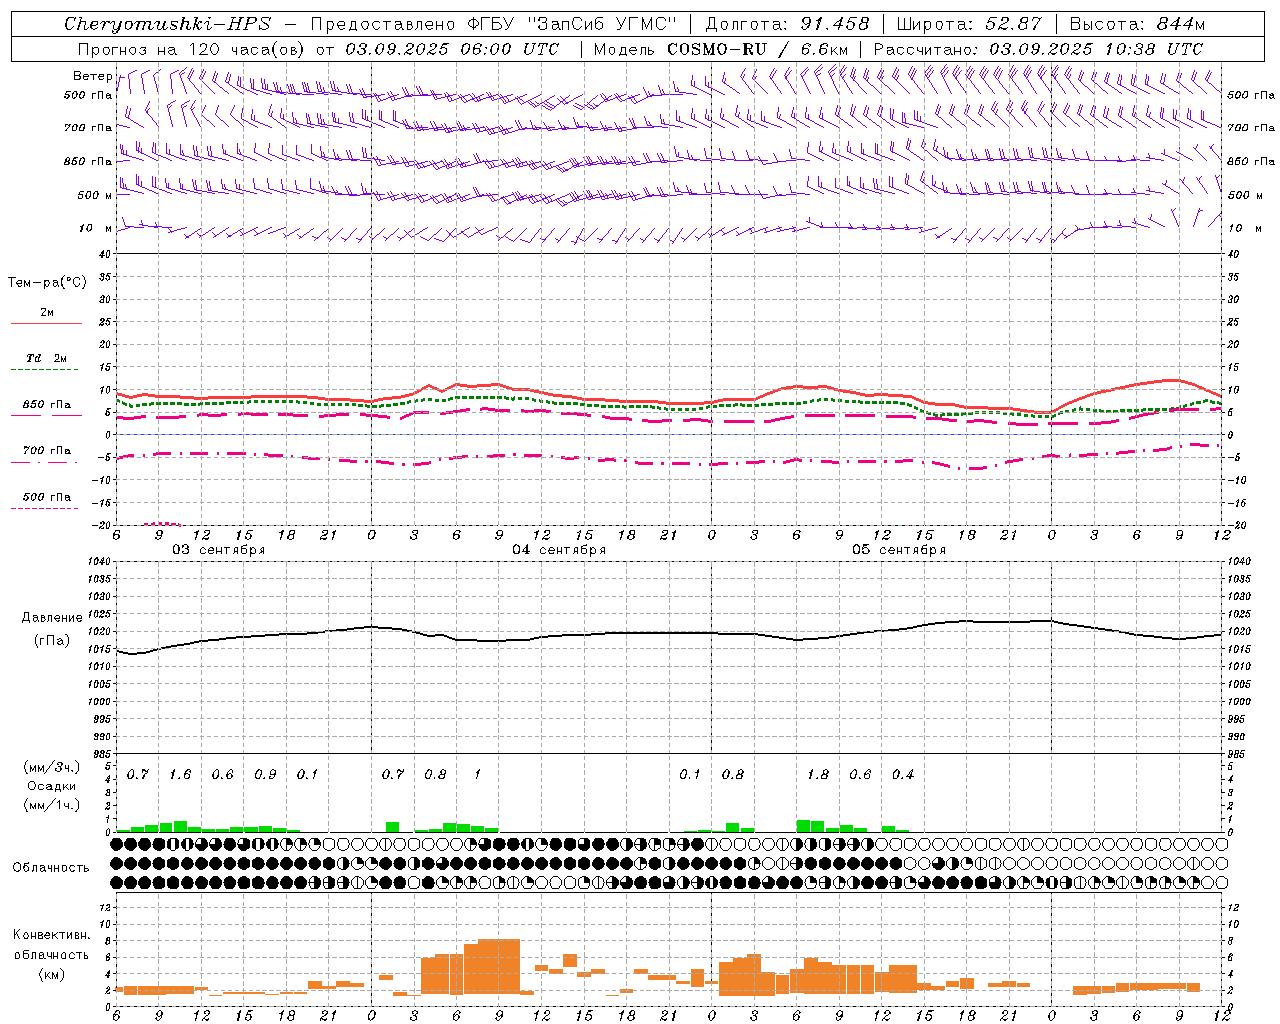Image resolution: width=1280 pixels, height=1024 pixels.
Task: Click the Cheryomushki-HPS station title
Action: tap(167, 24)
